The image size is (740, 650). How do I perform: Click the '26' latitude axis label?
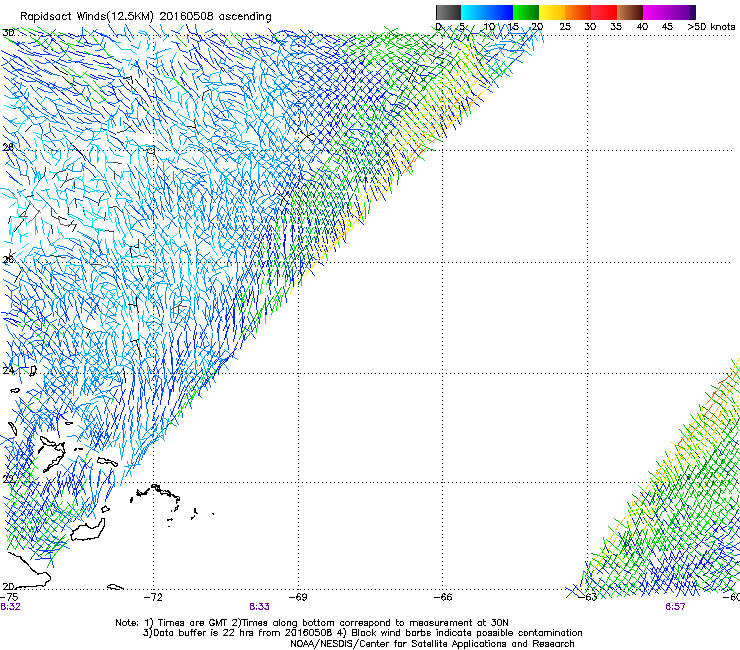point(8,260)
